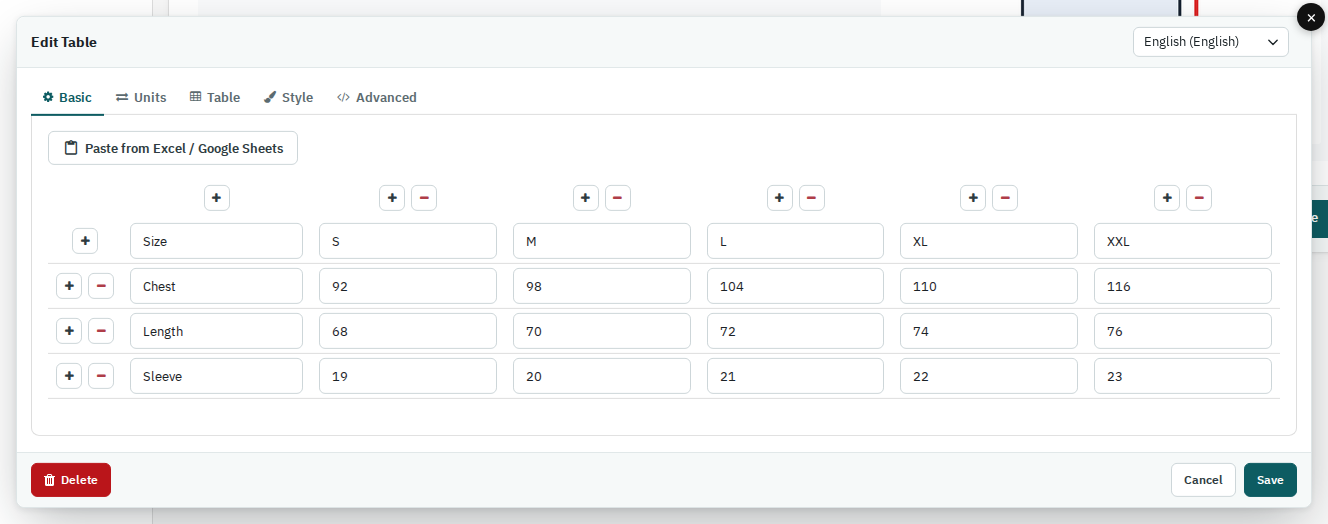This screenshot has width=1328, height=524.
Task: Add a row below the Length row
Action: 69,331
